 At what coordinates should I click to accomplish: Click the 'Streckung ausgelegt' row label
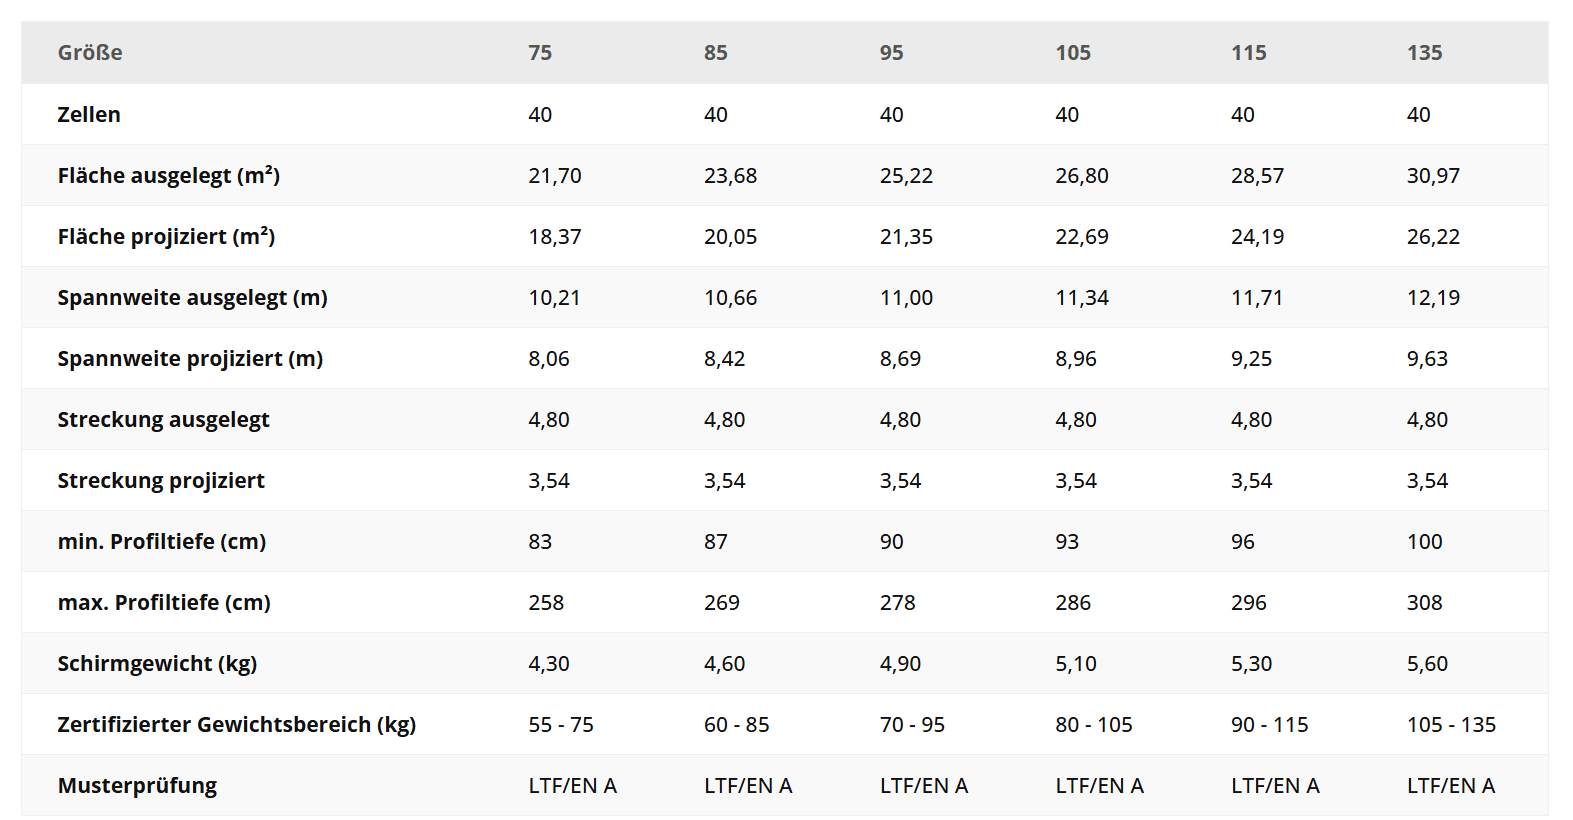[163, 420]
